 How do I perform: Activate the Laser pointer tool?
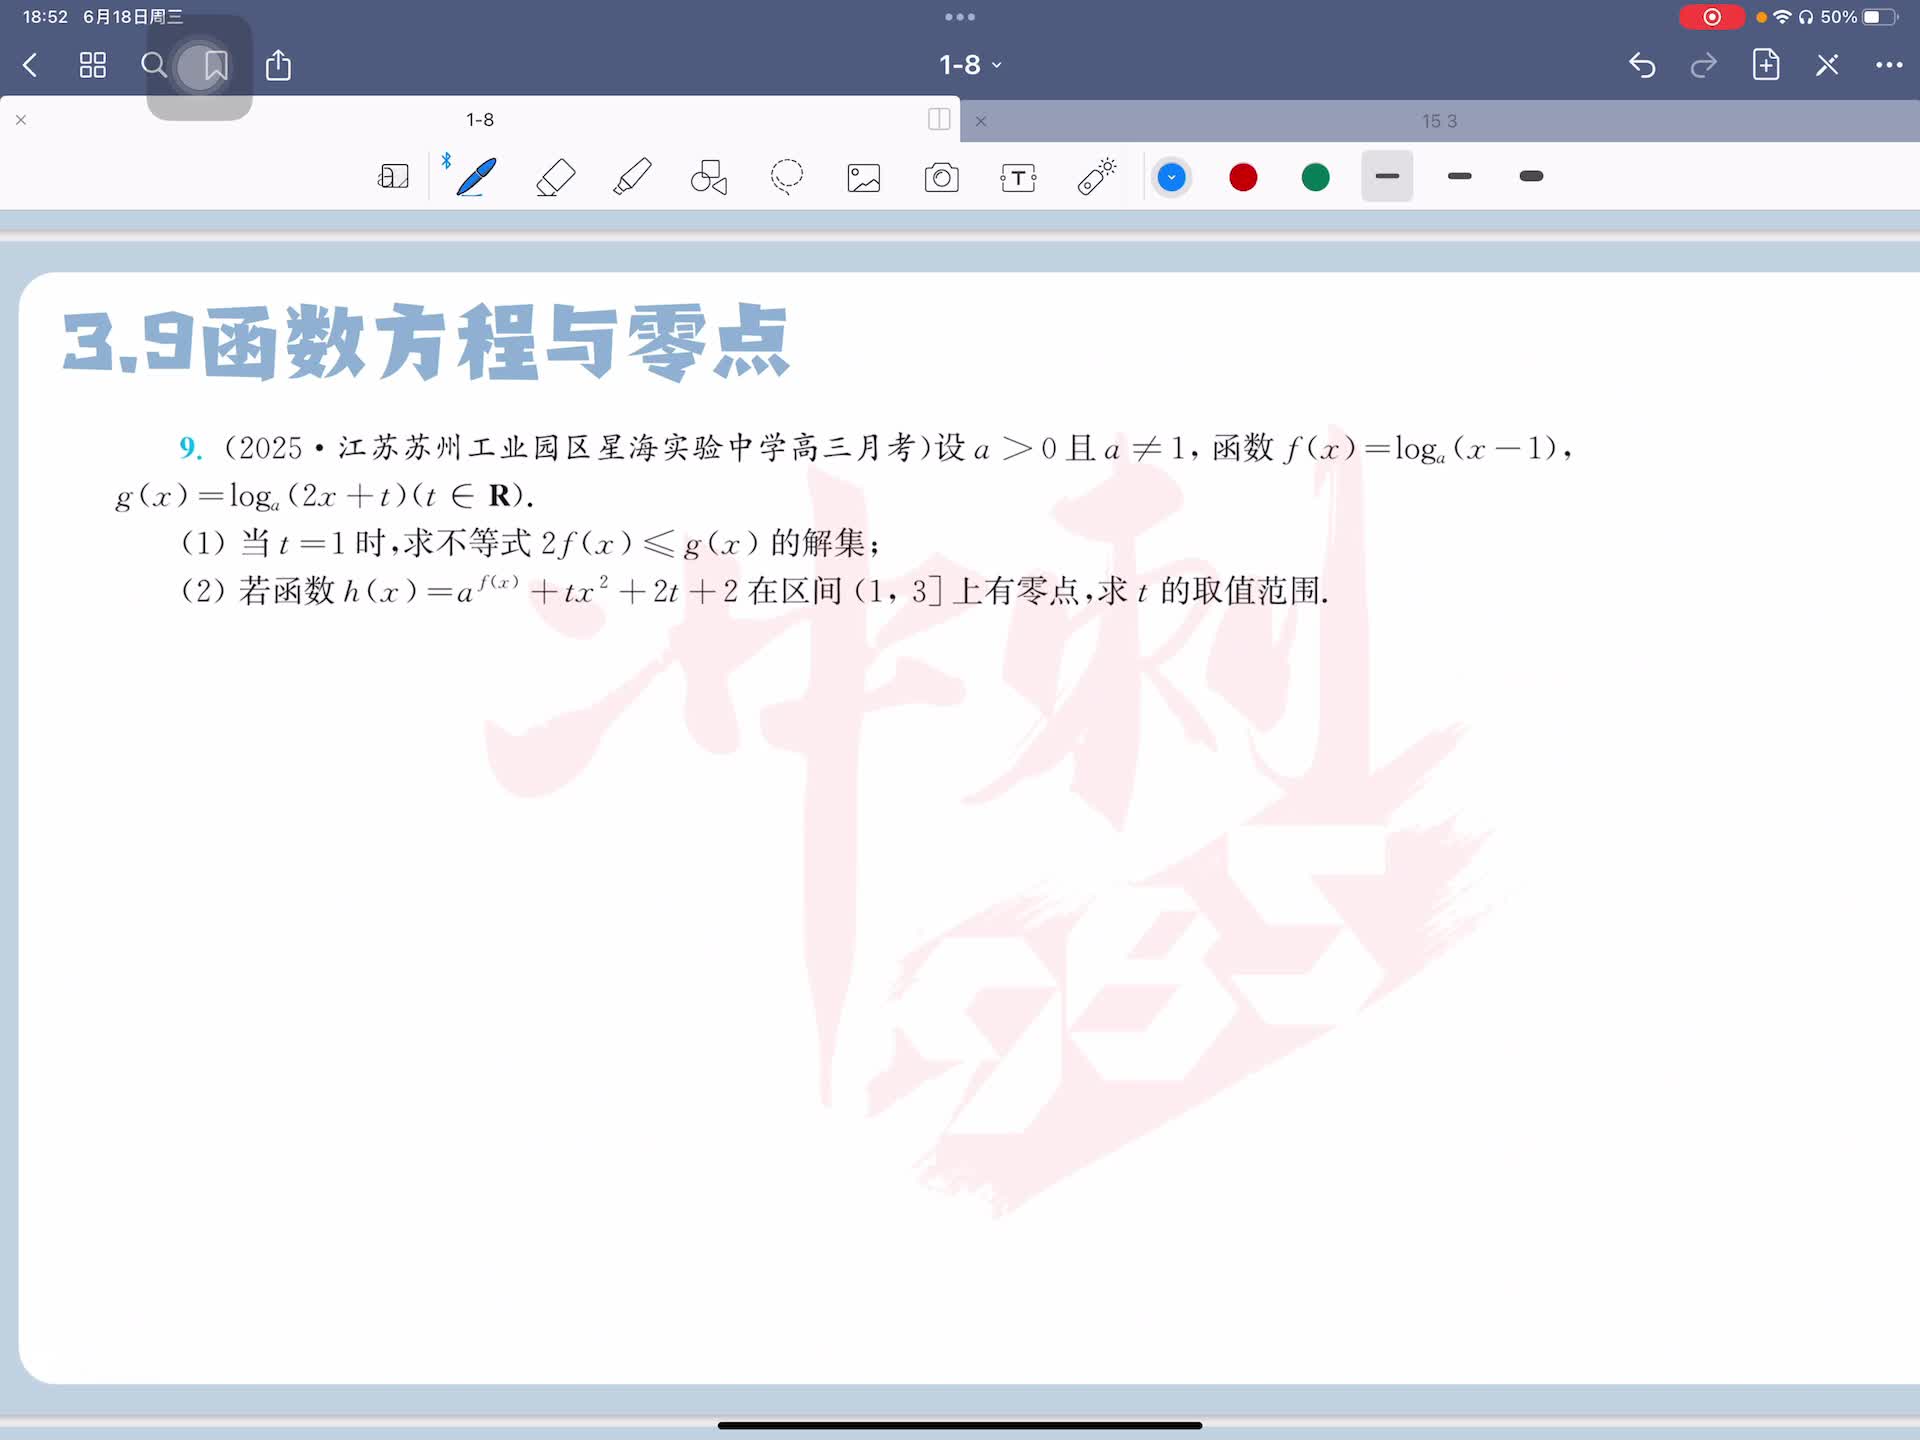(1096, 177)
